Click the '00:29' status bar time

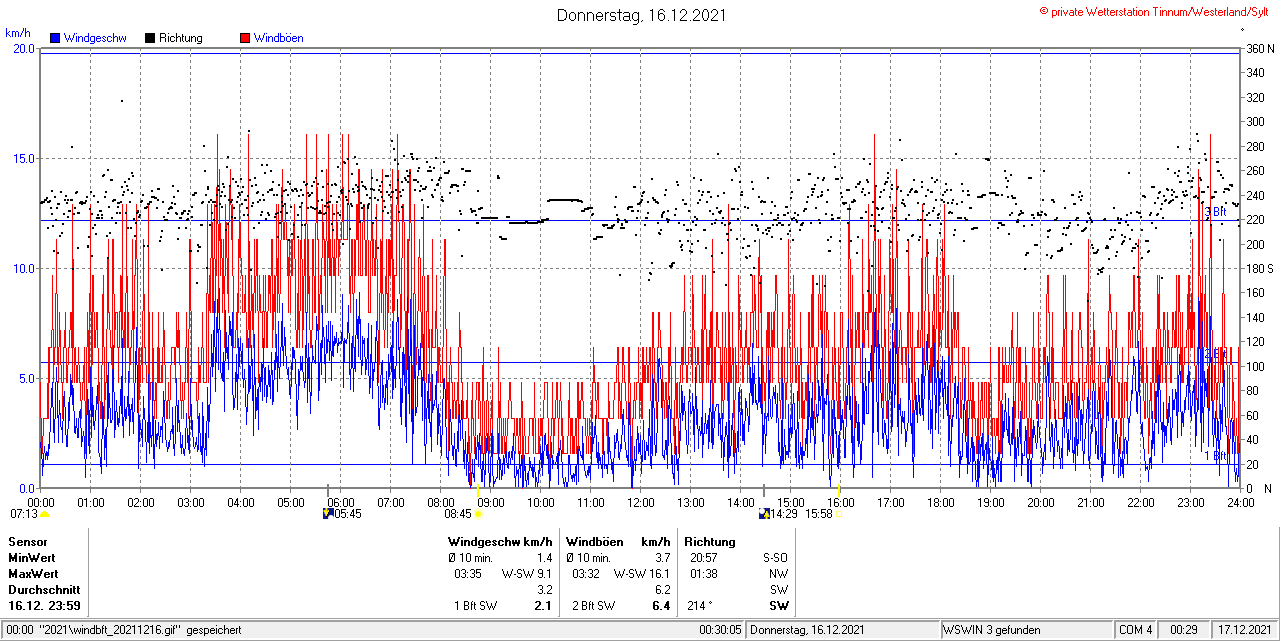tap(1184, 630)
